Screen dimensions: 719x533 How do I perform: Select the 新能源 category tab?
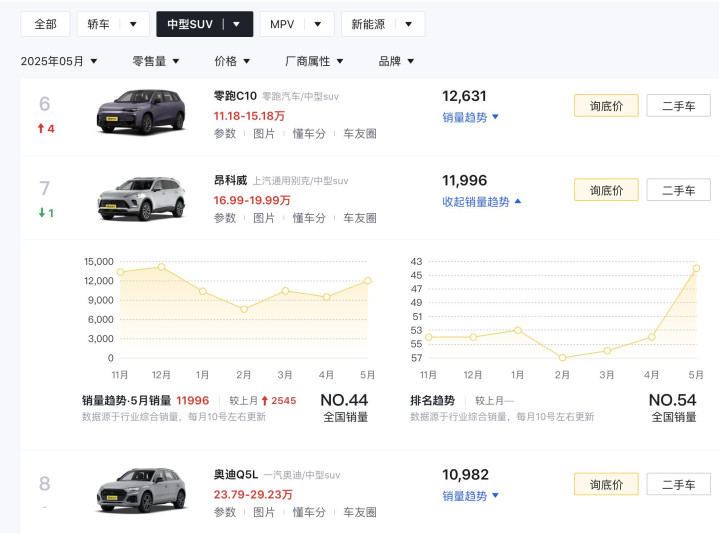click(x=368, y=24)
